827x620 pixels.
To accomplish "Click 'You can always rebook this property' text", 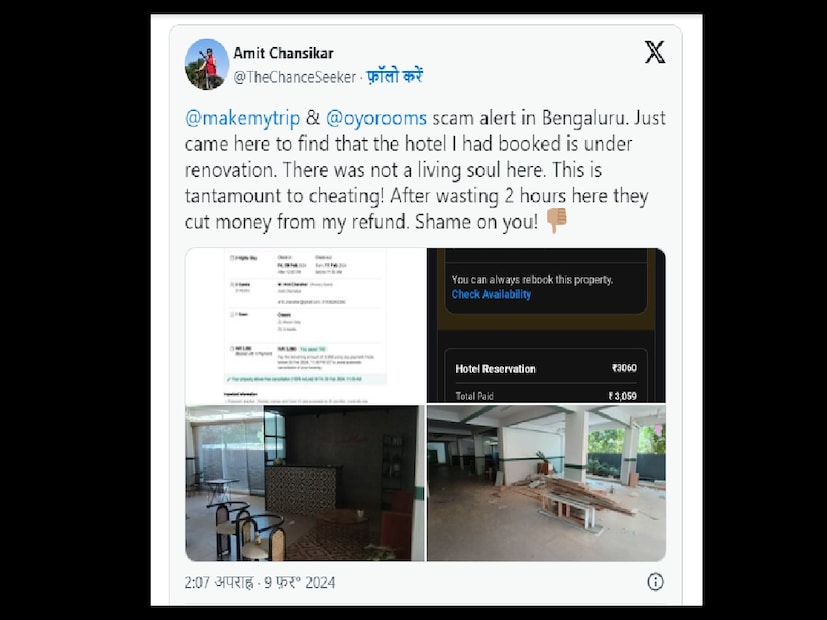I will pos(532,279).
